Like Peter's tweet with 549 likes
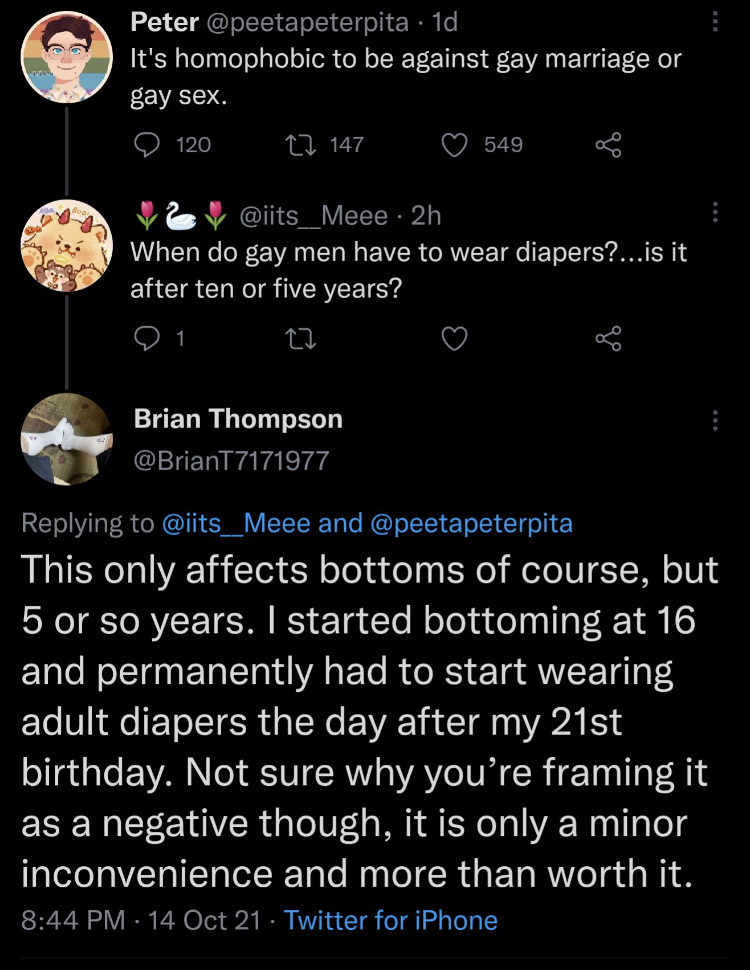750x970 pixels. click(x=457, y=145)
